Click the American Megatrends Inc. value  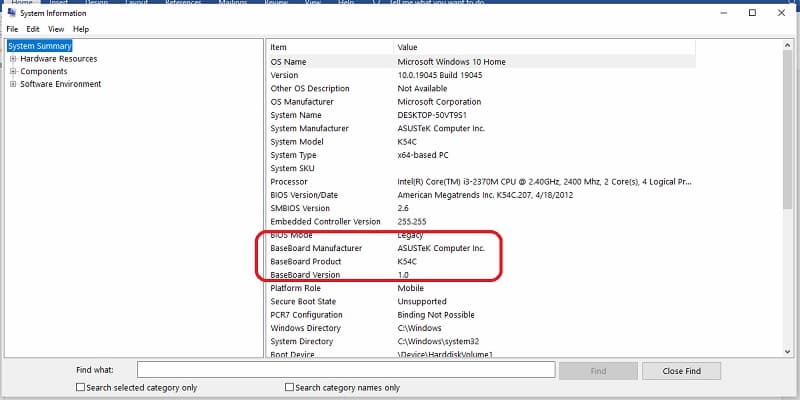click(485, 195)
